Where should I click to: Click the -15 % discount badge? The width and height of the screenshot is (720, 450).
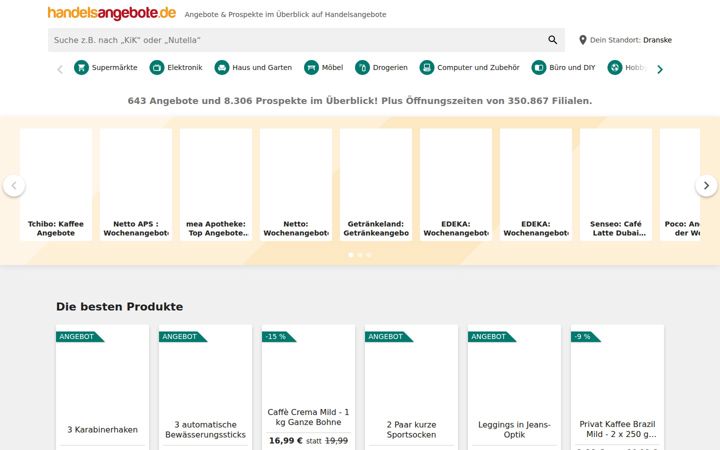[x=278, y=337]
